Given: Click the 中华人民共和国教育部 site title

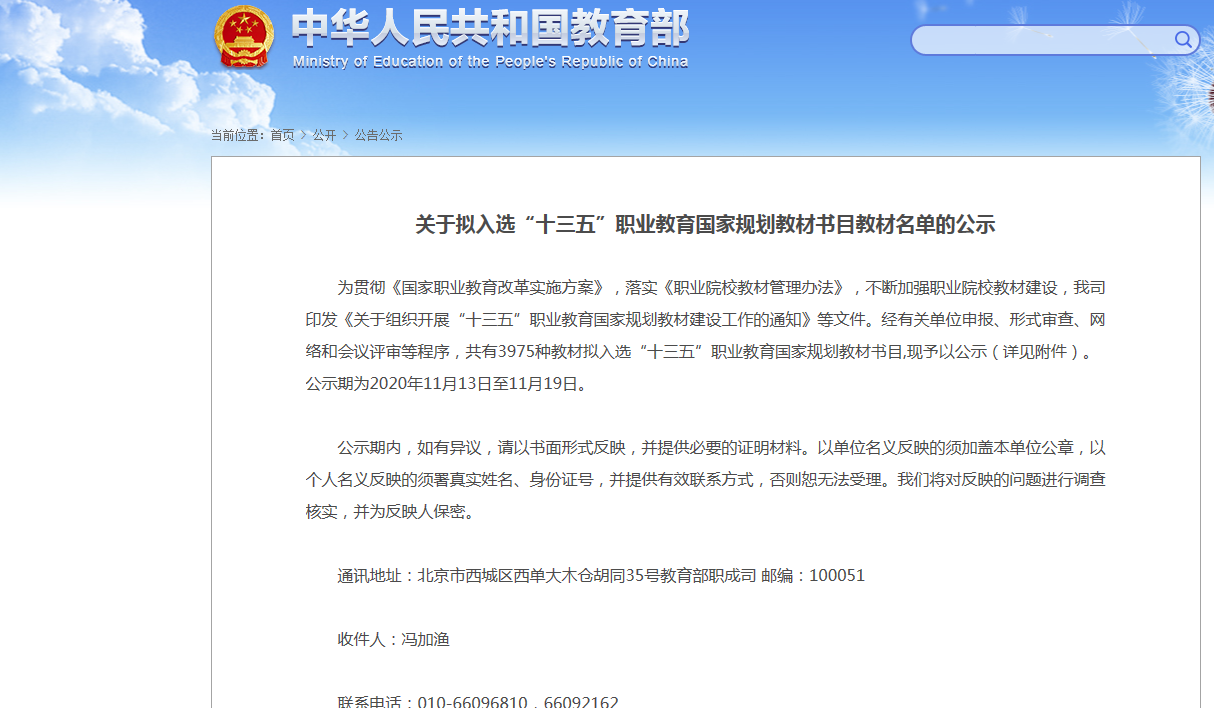Looking at the screenshot, I should (x=490, y=29).
